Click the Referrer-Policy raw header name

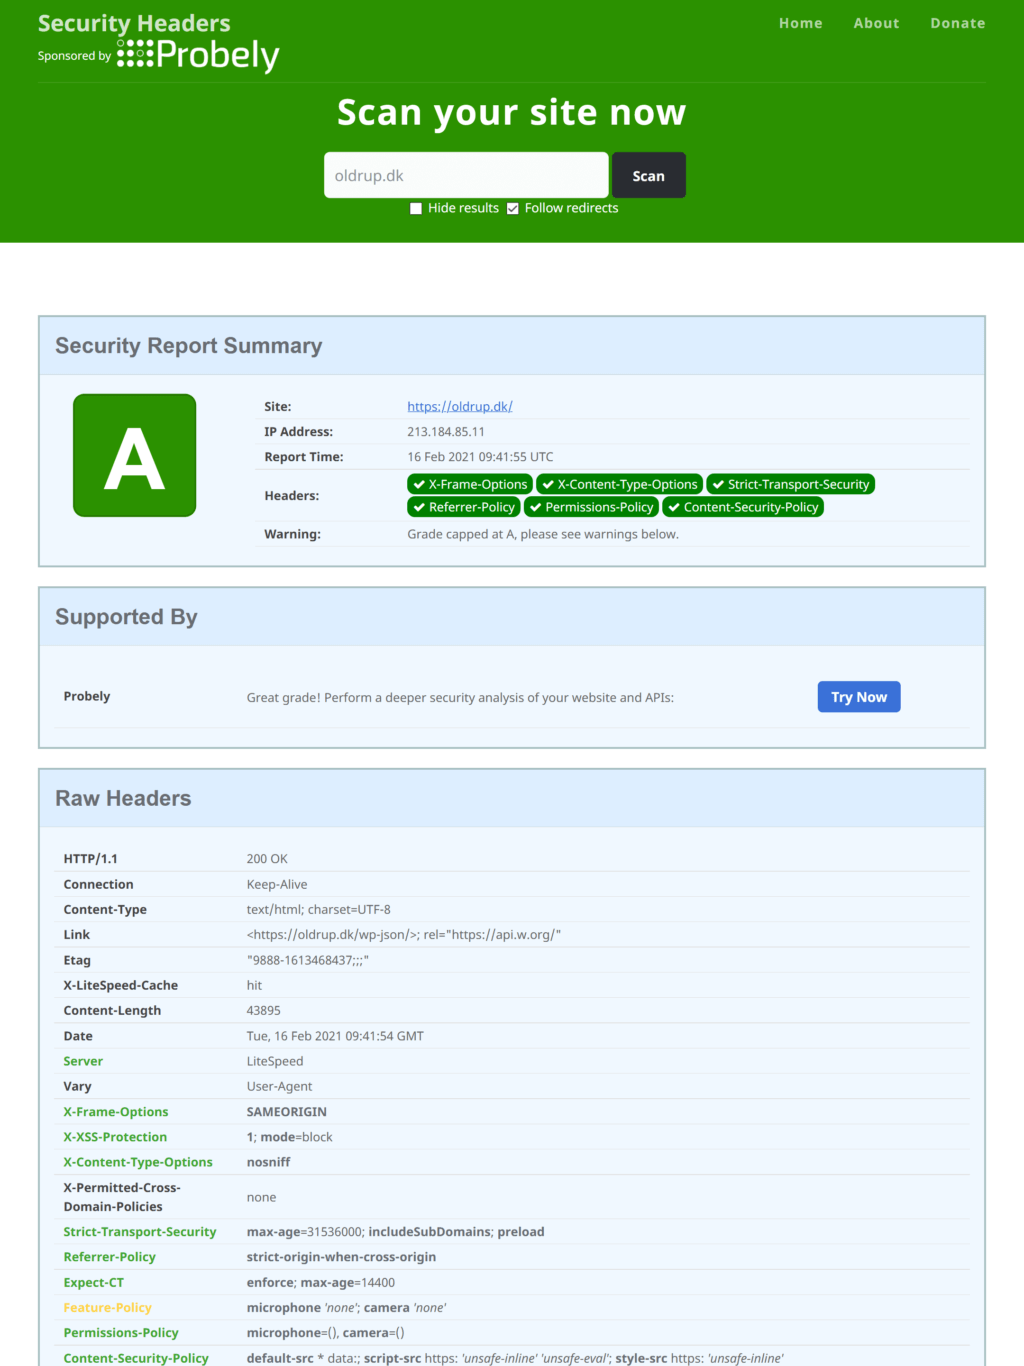(110, 1257)
